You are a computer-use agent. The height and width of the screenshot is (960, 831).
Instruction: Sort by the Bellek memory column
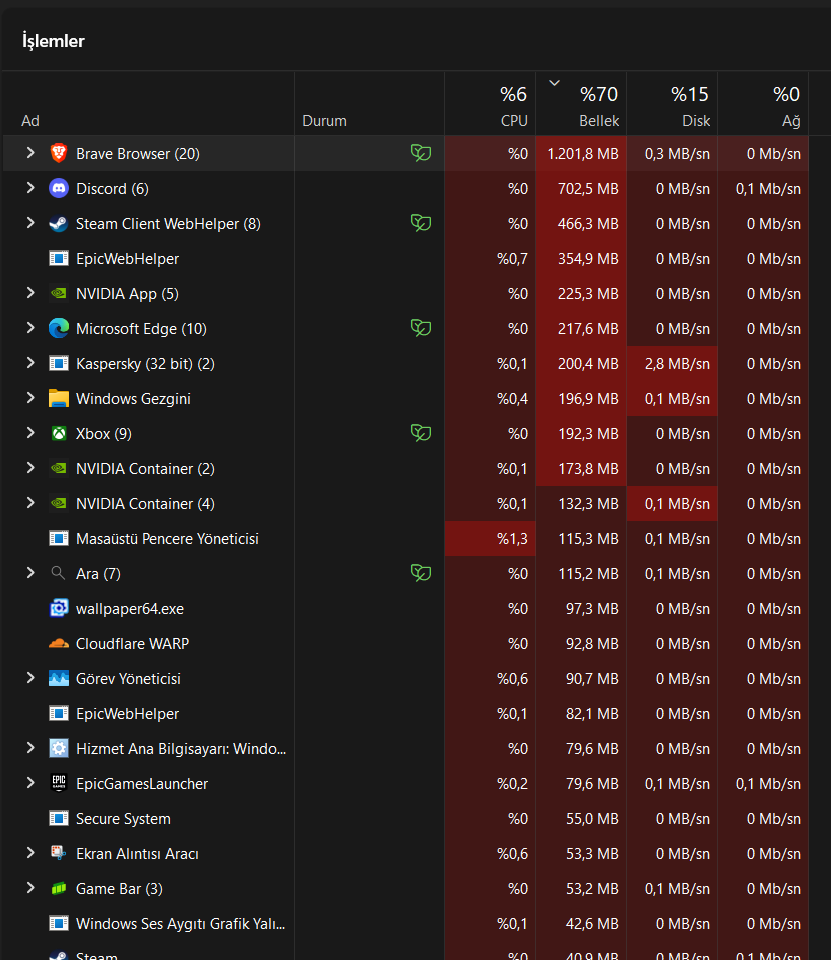[x=581, y=103]
